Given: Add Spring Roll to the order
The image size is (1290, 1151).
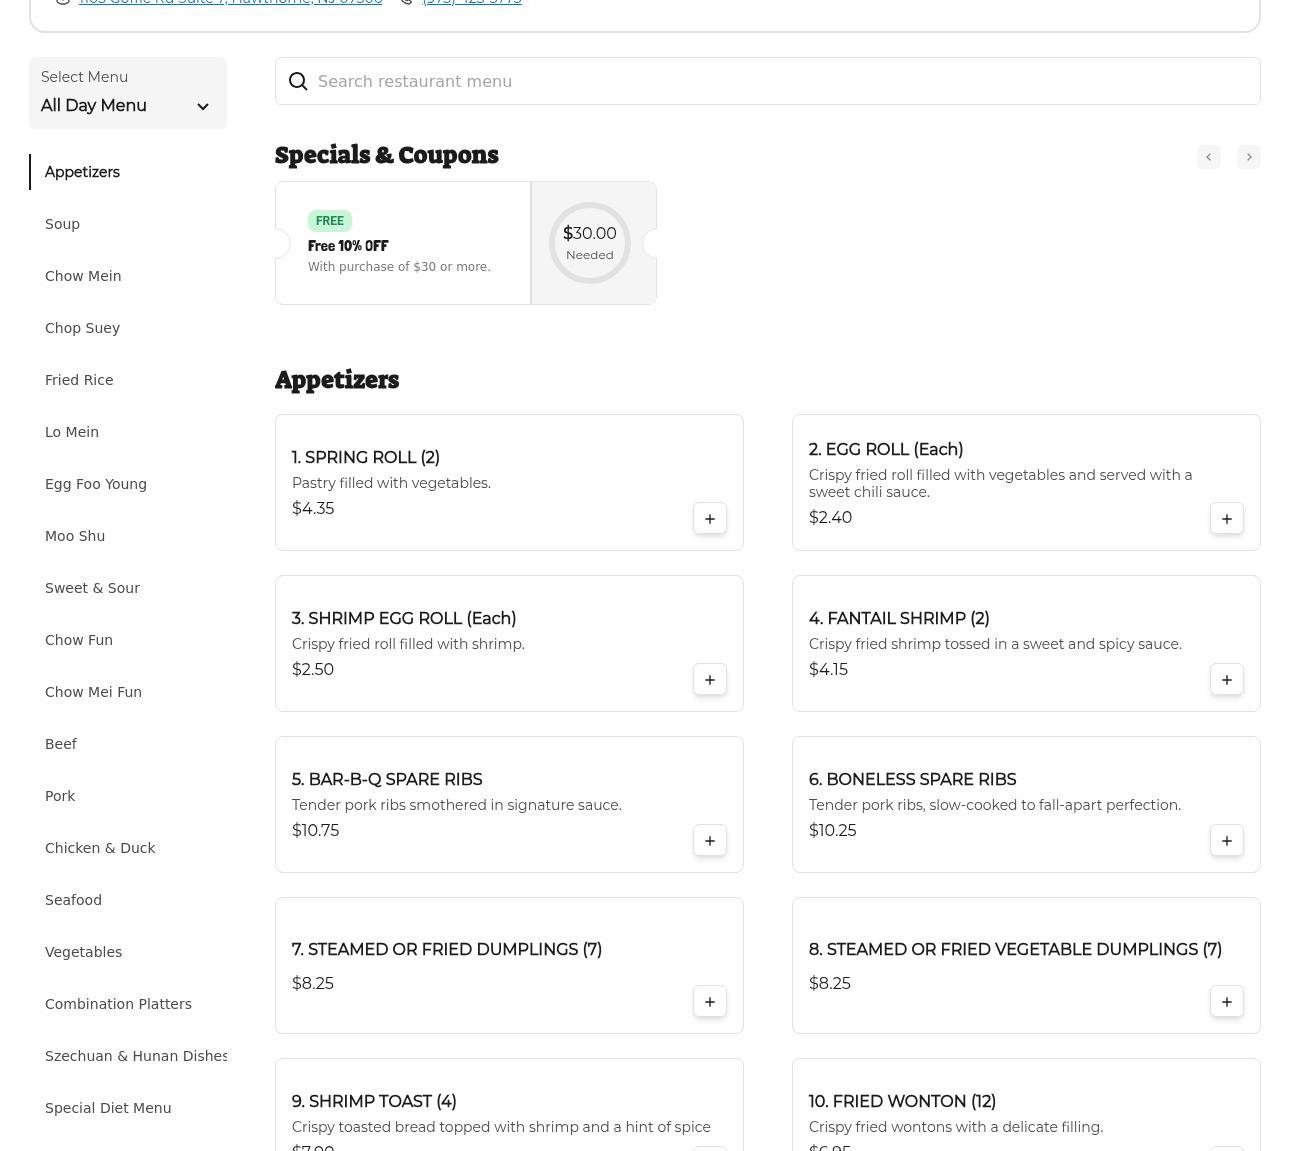Looking at the screenshot, I should 709,519.
